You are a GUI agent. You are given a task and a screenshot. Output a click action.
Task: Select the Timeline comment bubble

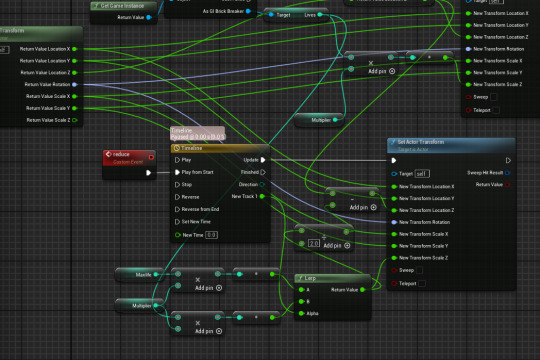pyautogui.click(x=198, y=133)
